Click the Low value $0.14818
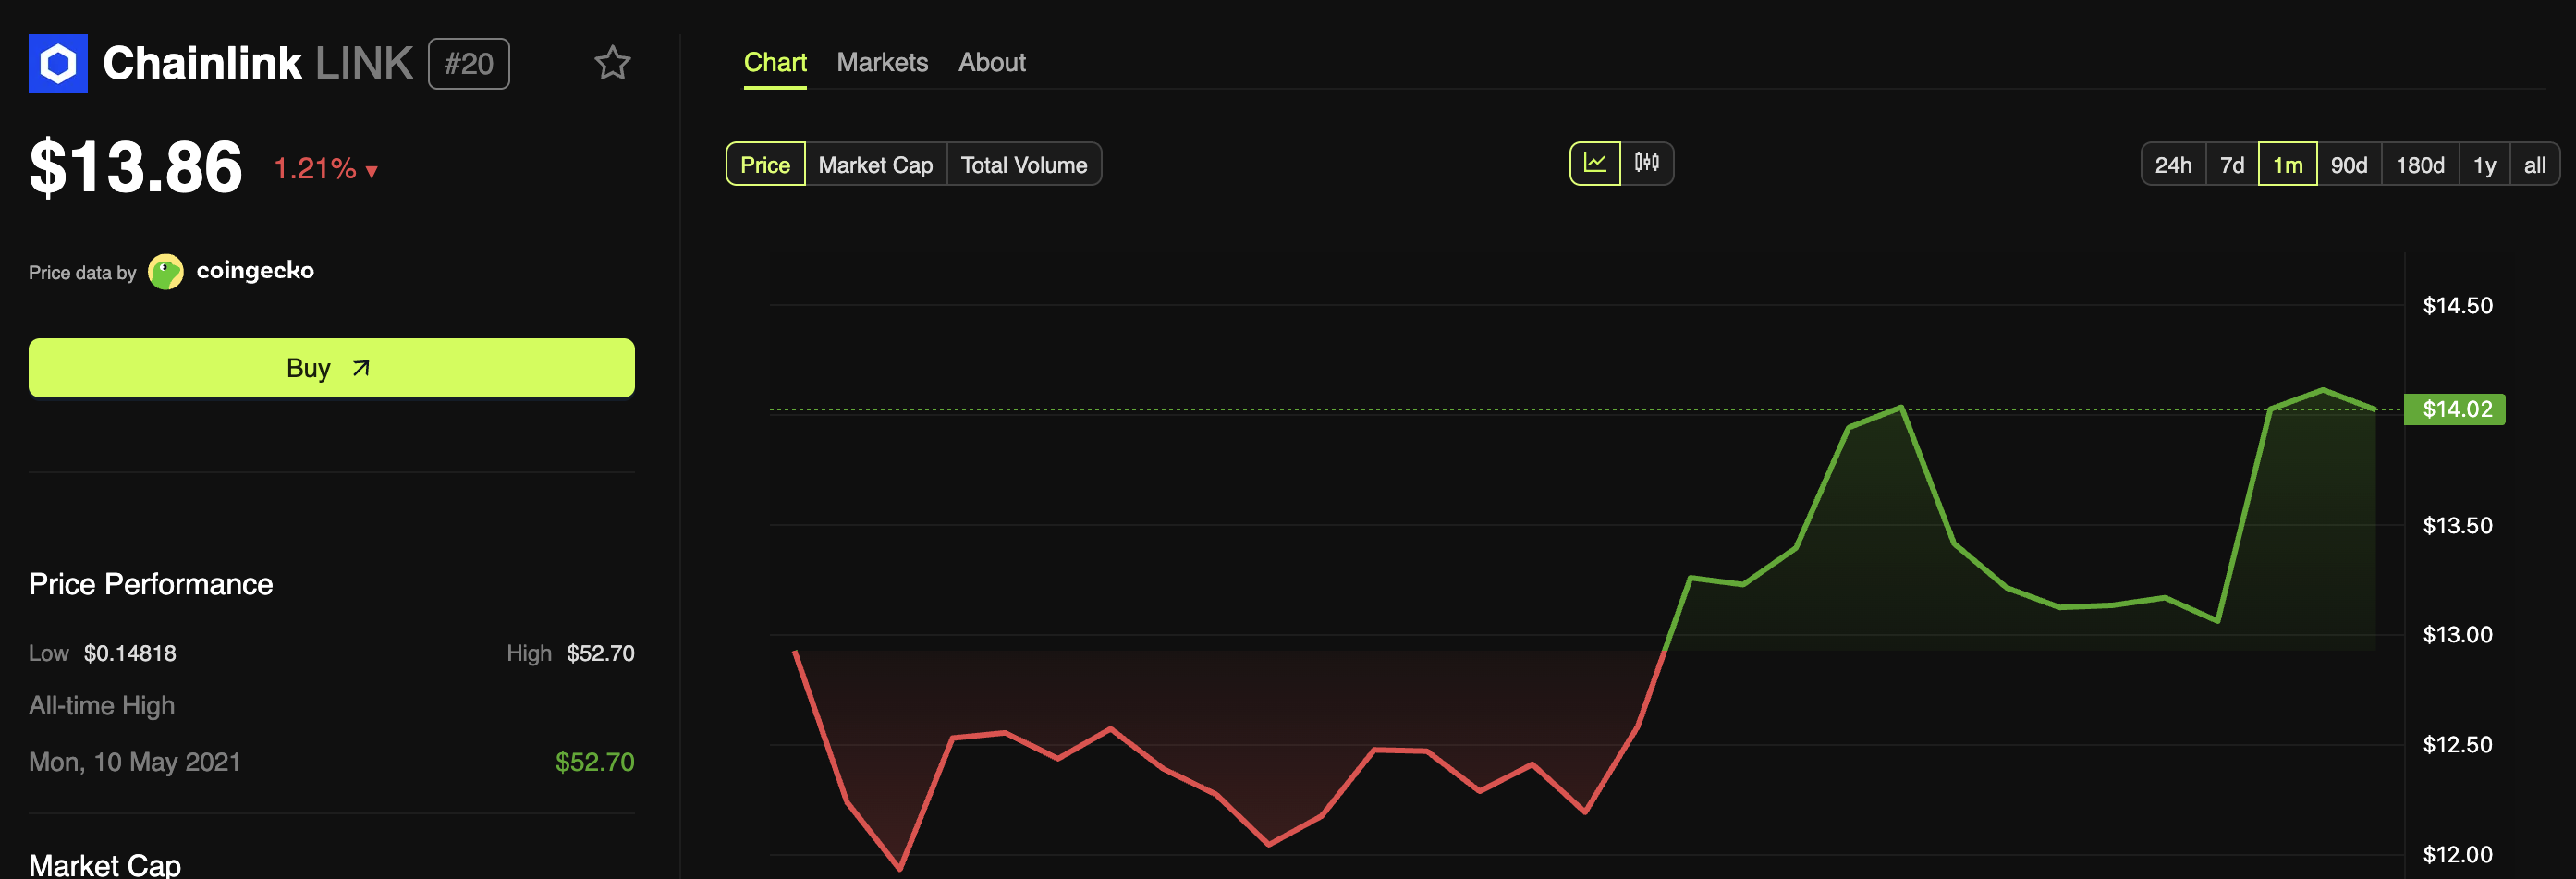The height and width of the screenshot is (879, 2576). click(x=130, y=653)
